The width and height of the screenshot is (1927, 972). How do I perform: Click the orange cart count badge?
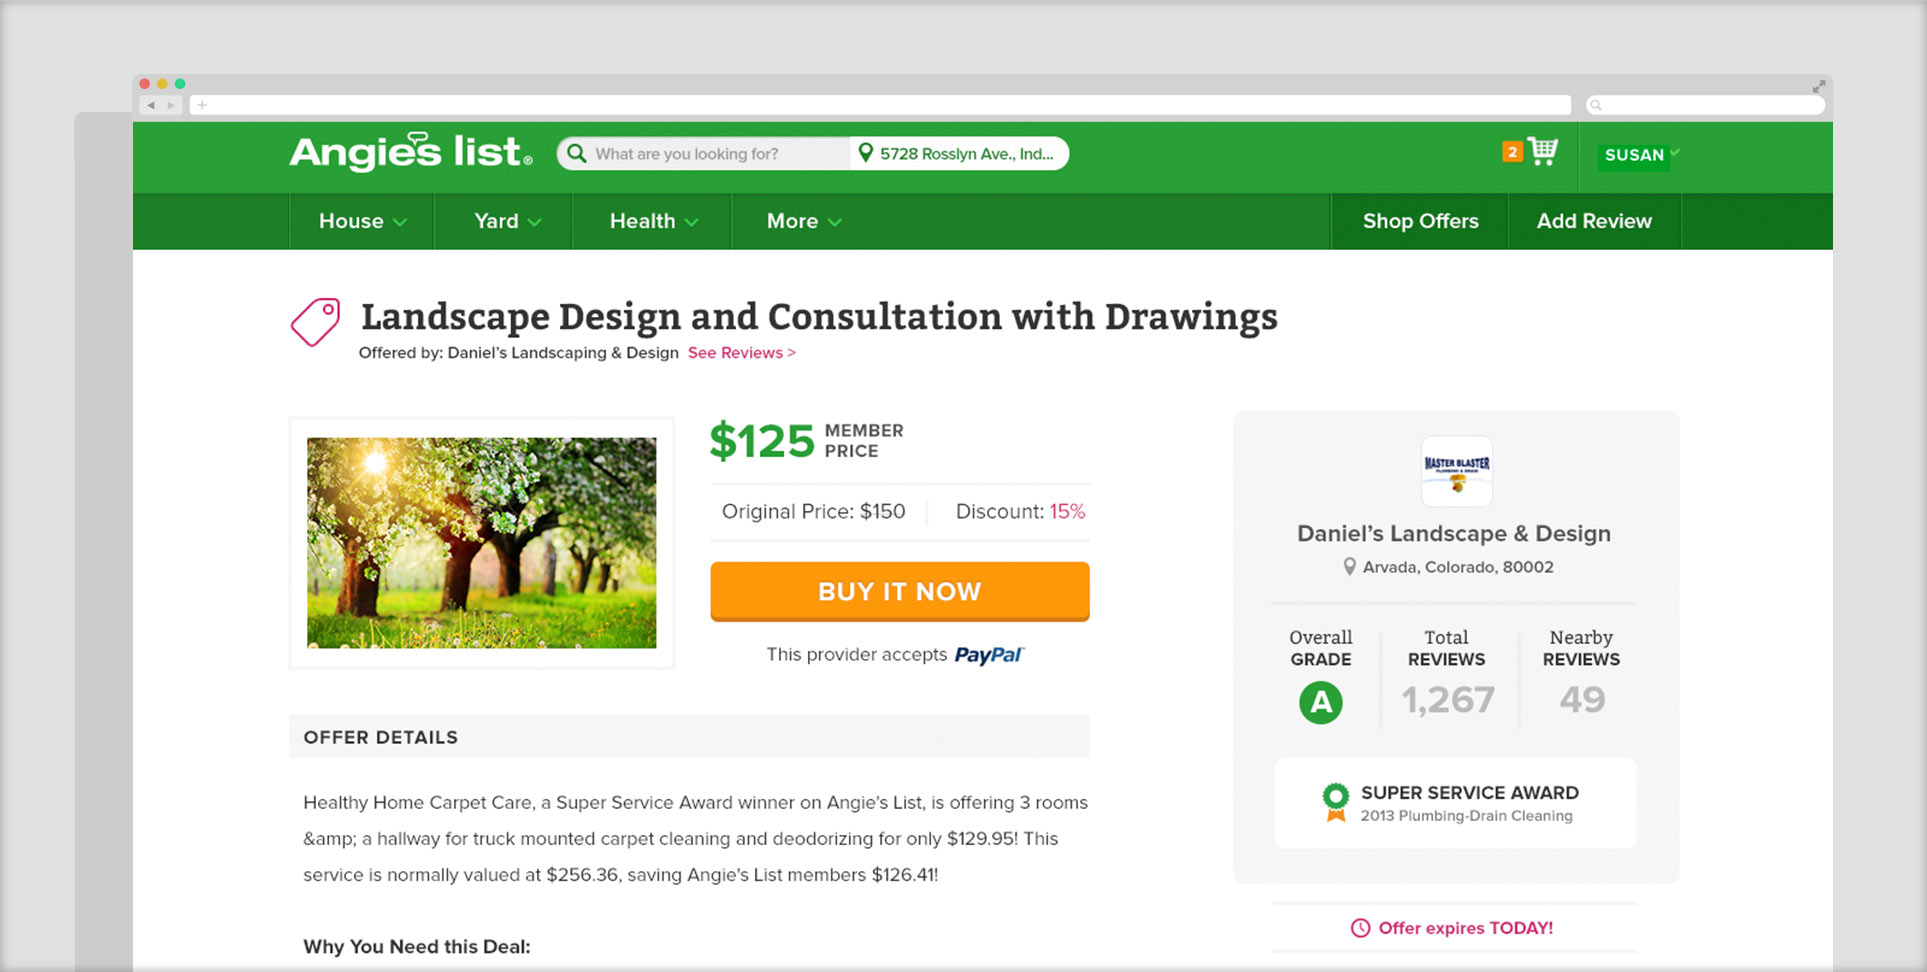(1512, 151)
